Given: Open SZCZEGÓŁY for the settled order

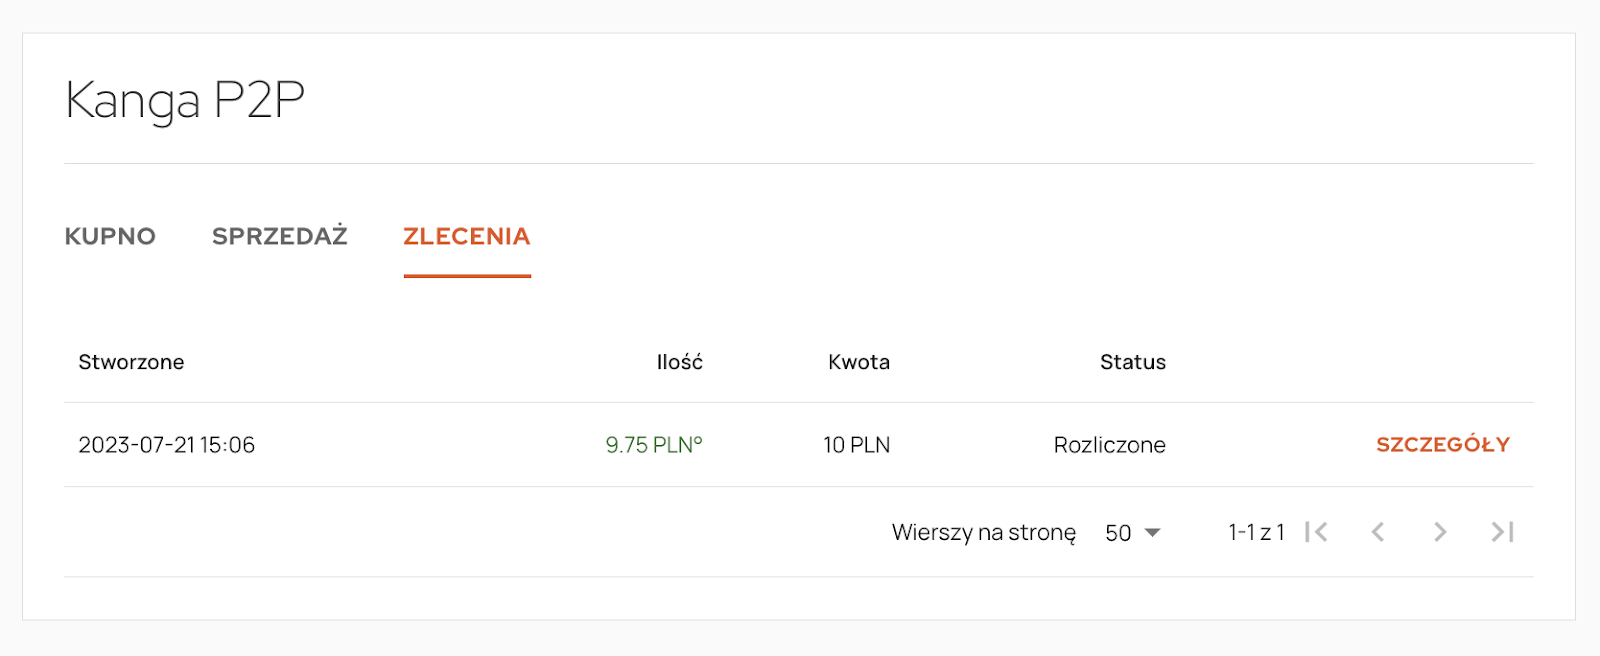Looking at the screenshot, I should [1442, 445].
